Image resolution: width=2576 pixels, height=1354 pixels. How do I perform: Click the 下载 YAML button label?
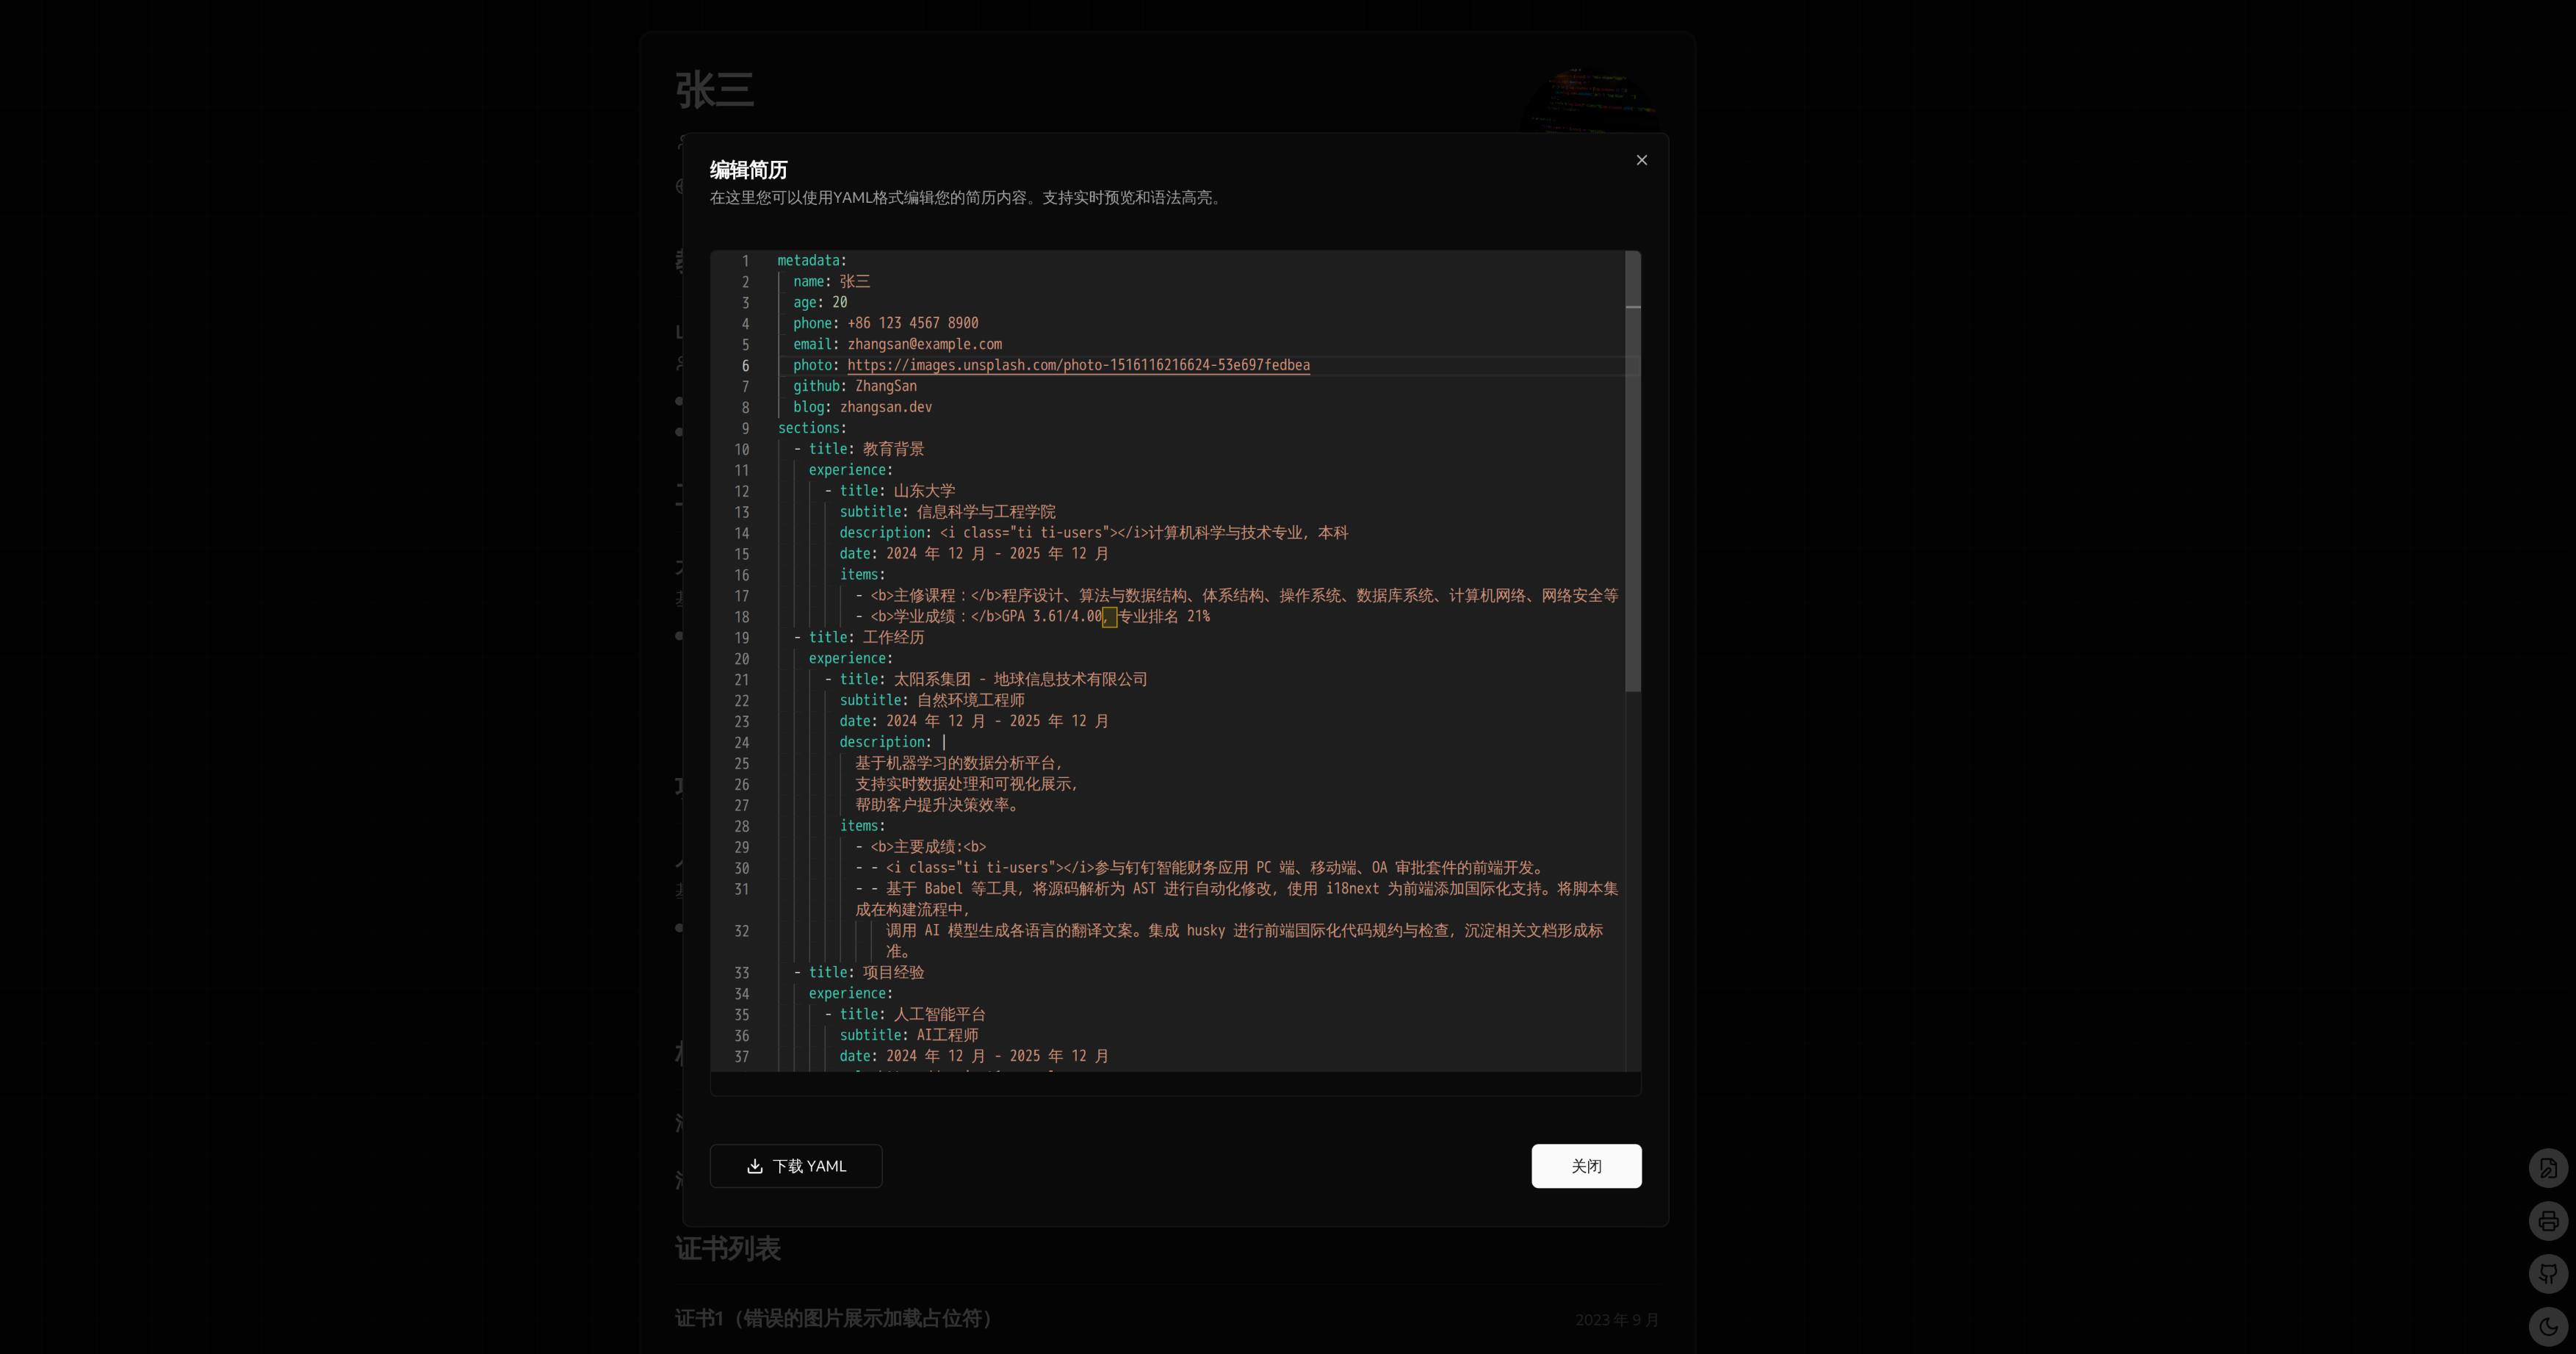click(809, 1166)
